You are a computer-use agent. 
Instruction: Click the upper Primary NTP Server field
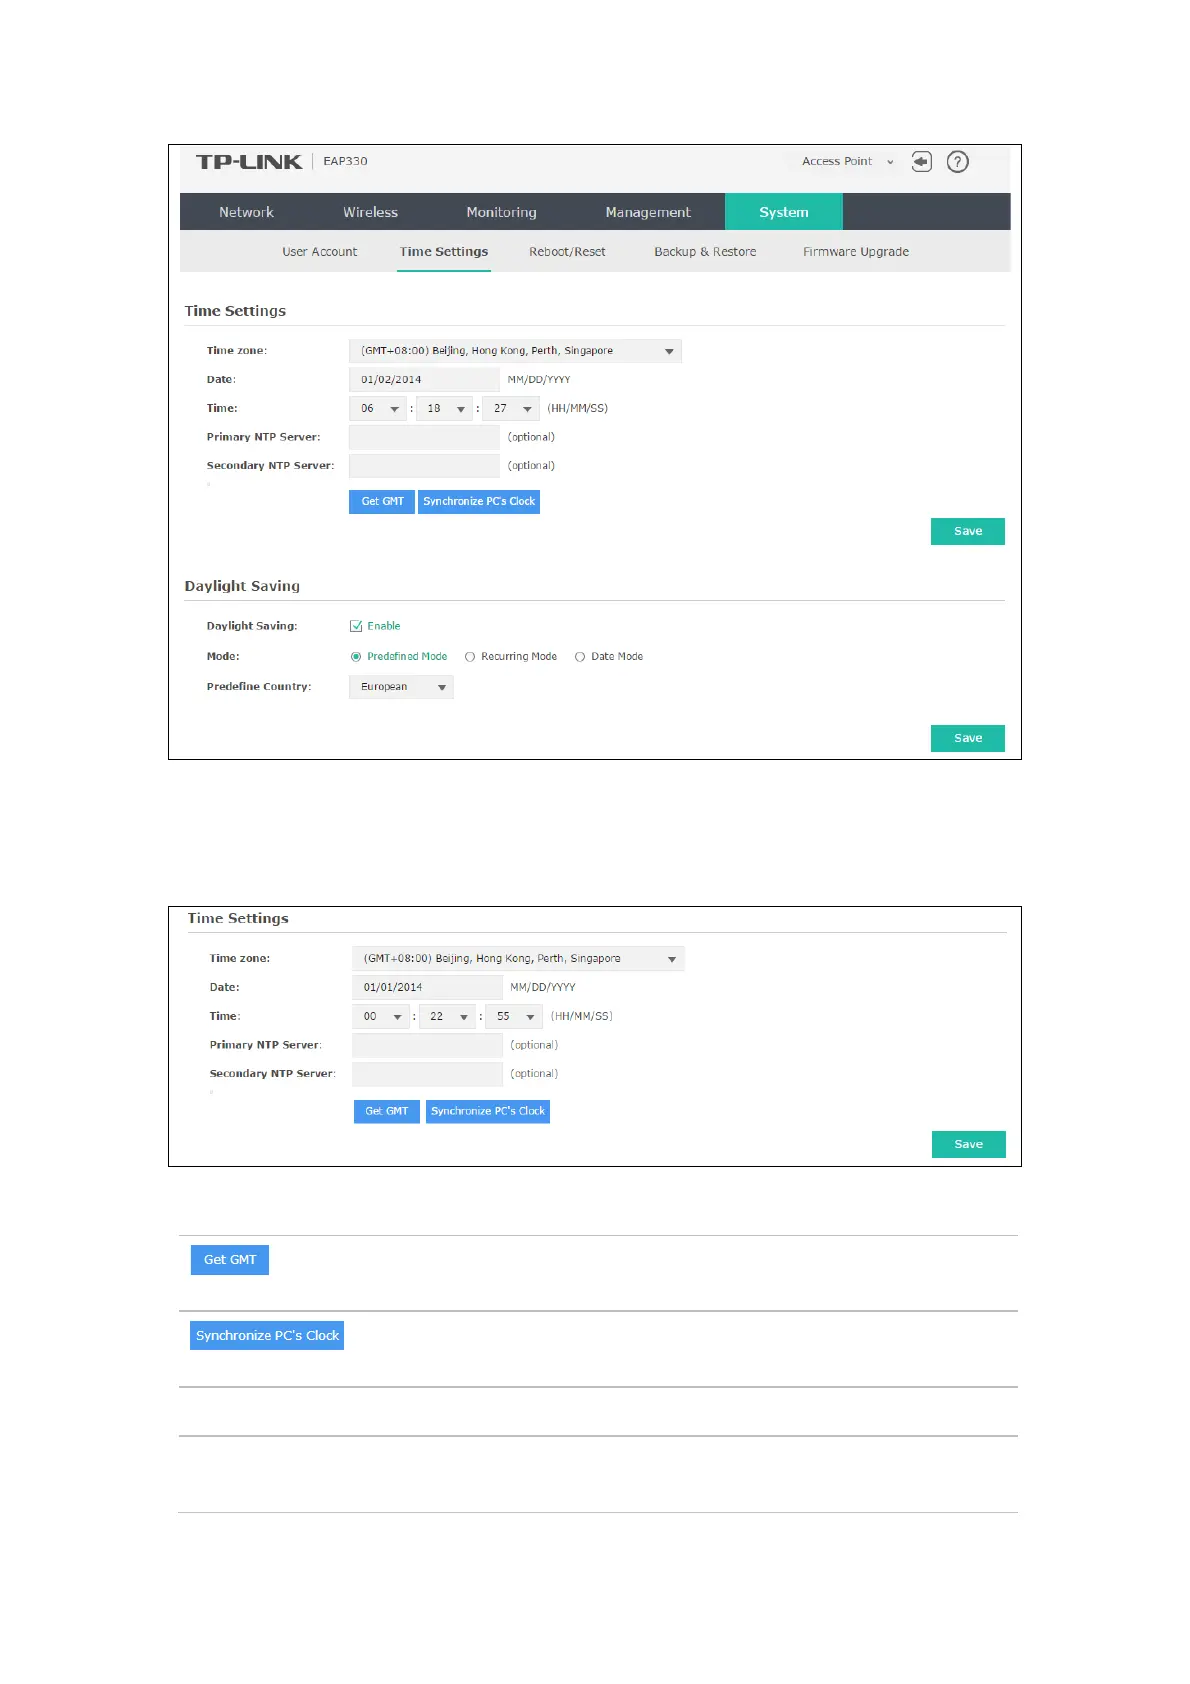click(x=424, y=437)
